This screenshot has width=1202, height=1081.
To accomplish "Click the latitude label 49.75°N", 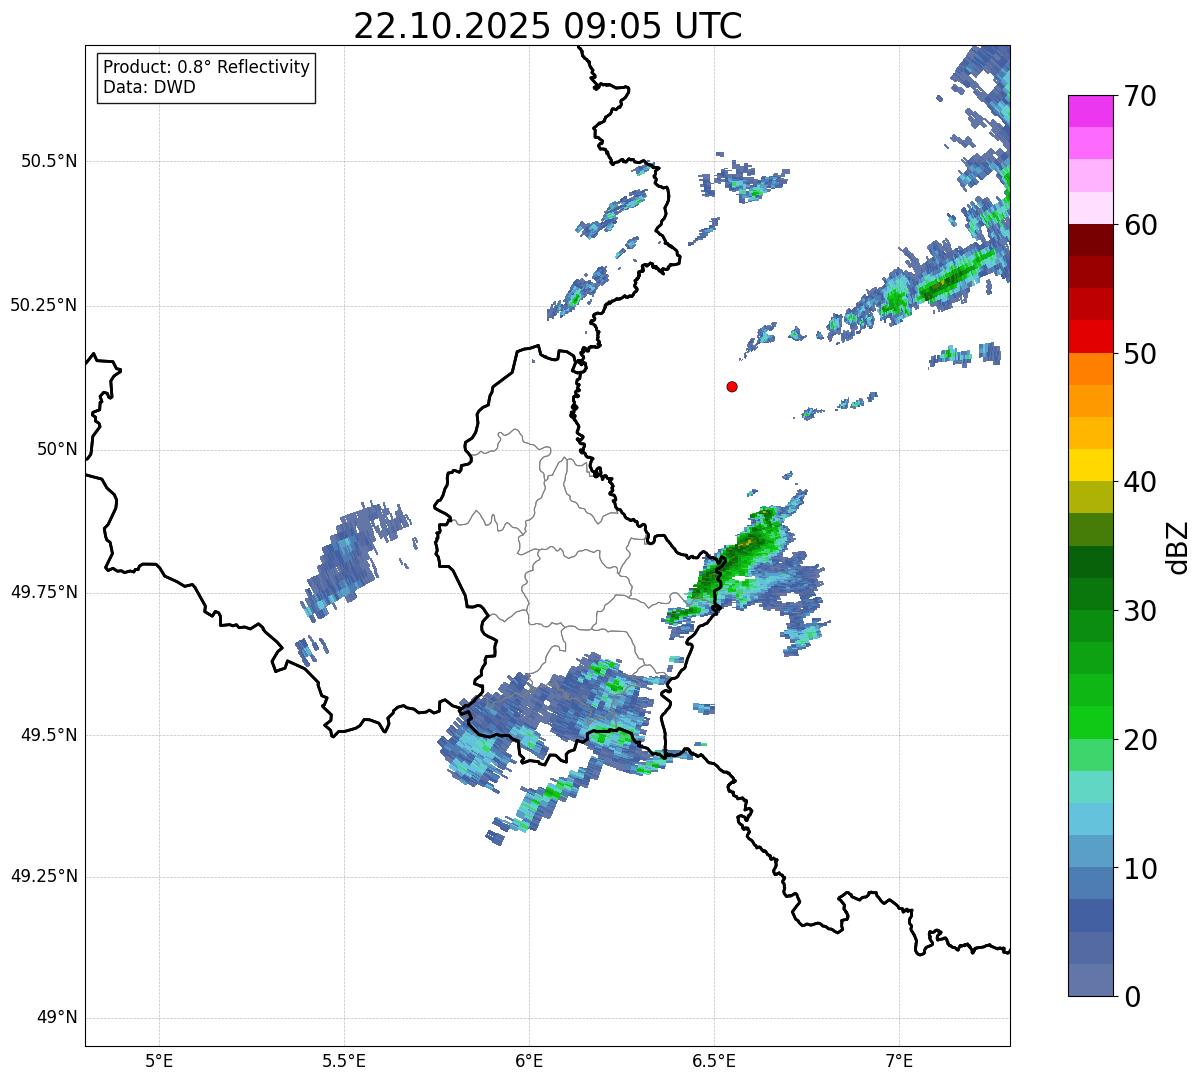I will [43, 592].
